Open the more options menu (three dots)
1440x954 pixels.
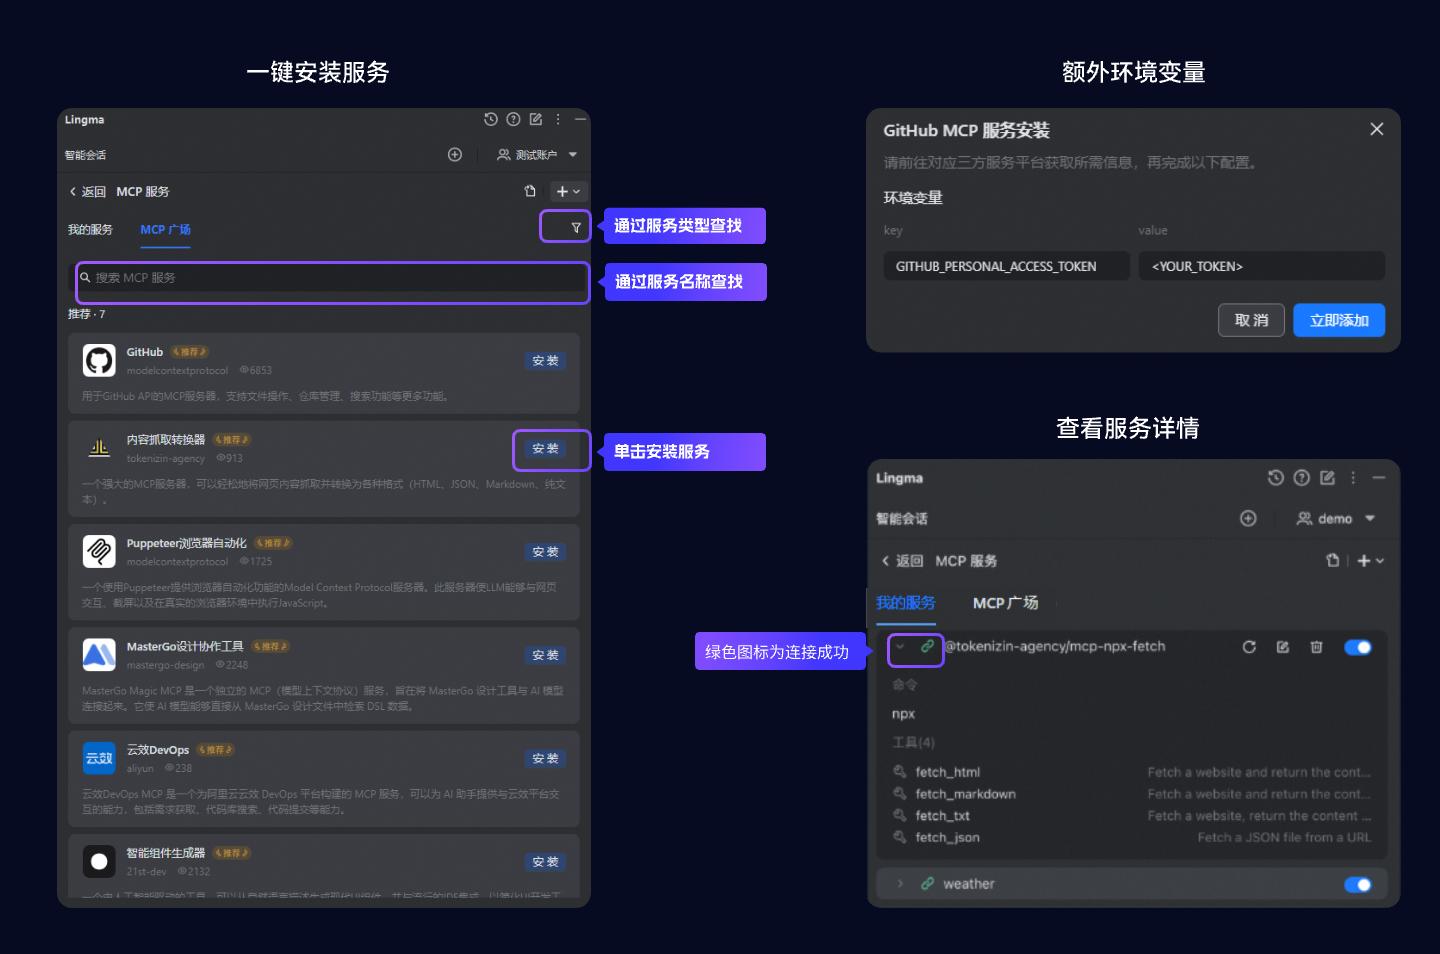pyautogui.click(x=558, y=119)
